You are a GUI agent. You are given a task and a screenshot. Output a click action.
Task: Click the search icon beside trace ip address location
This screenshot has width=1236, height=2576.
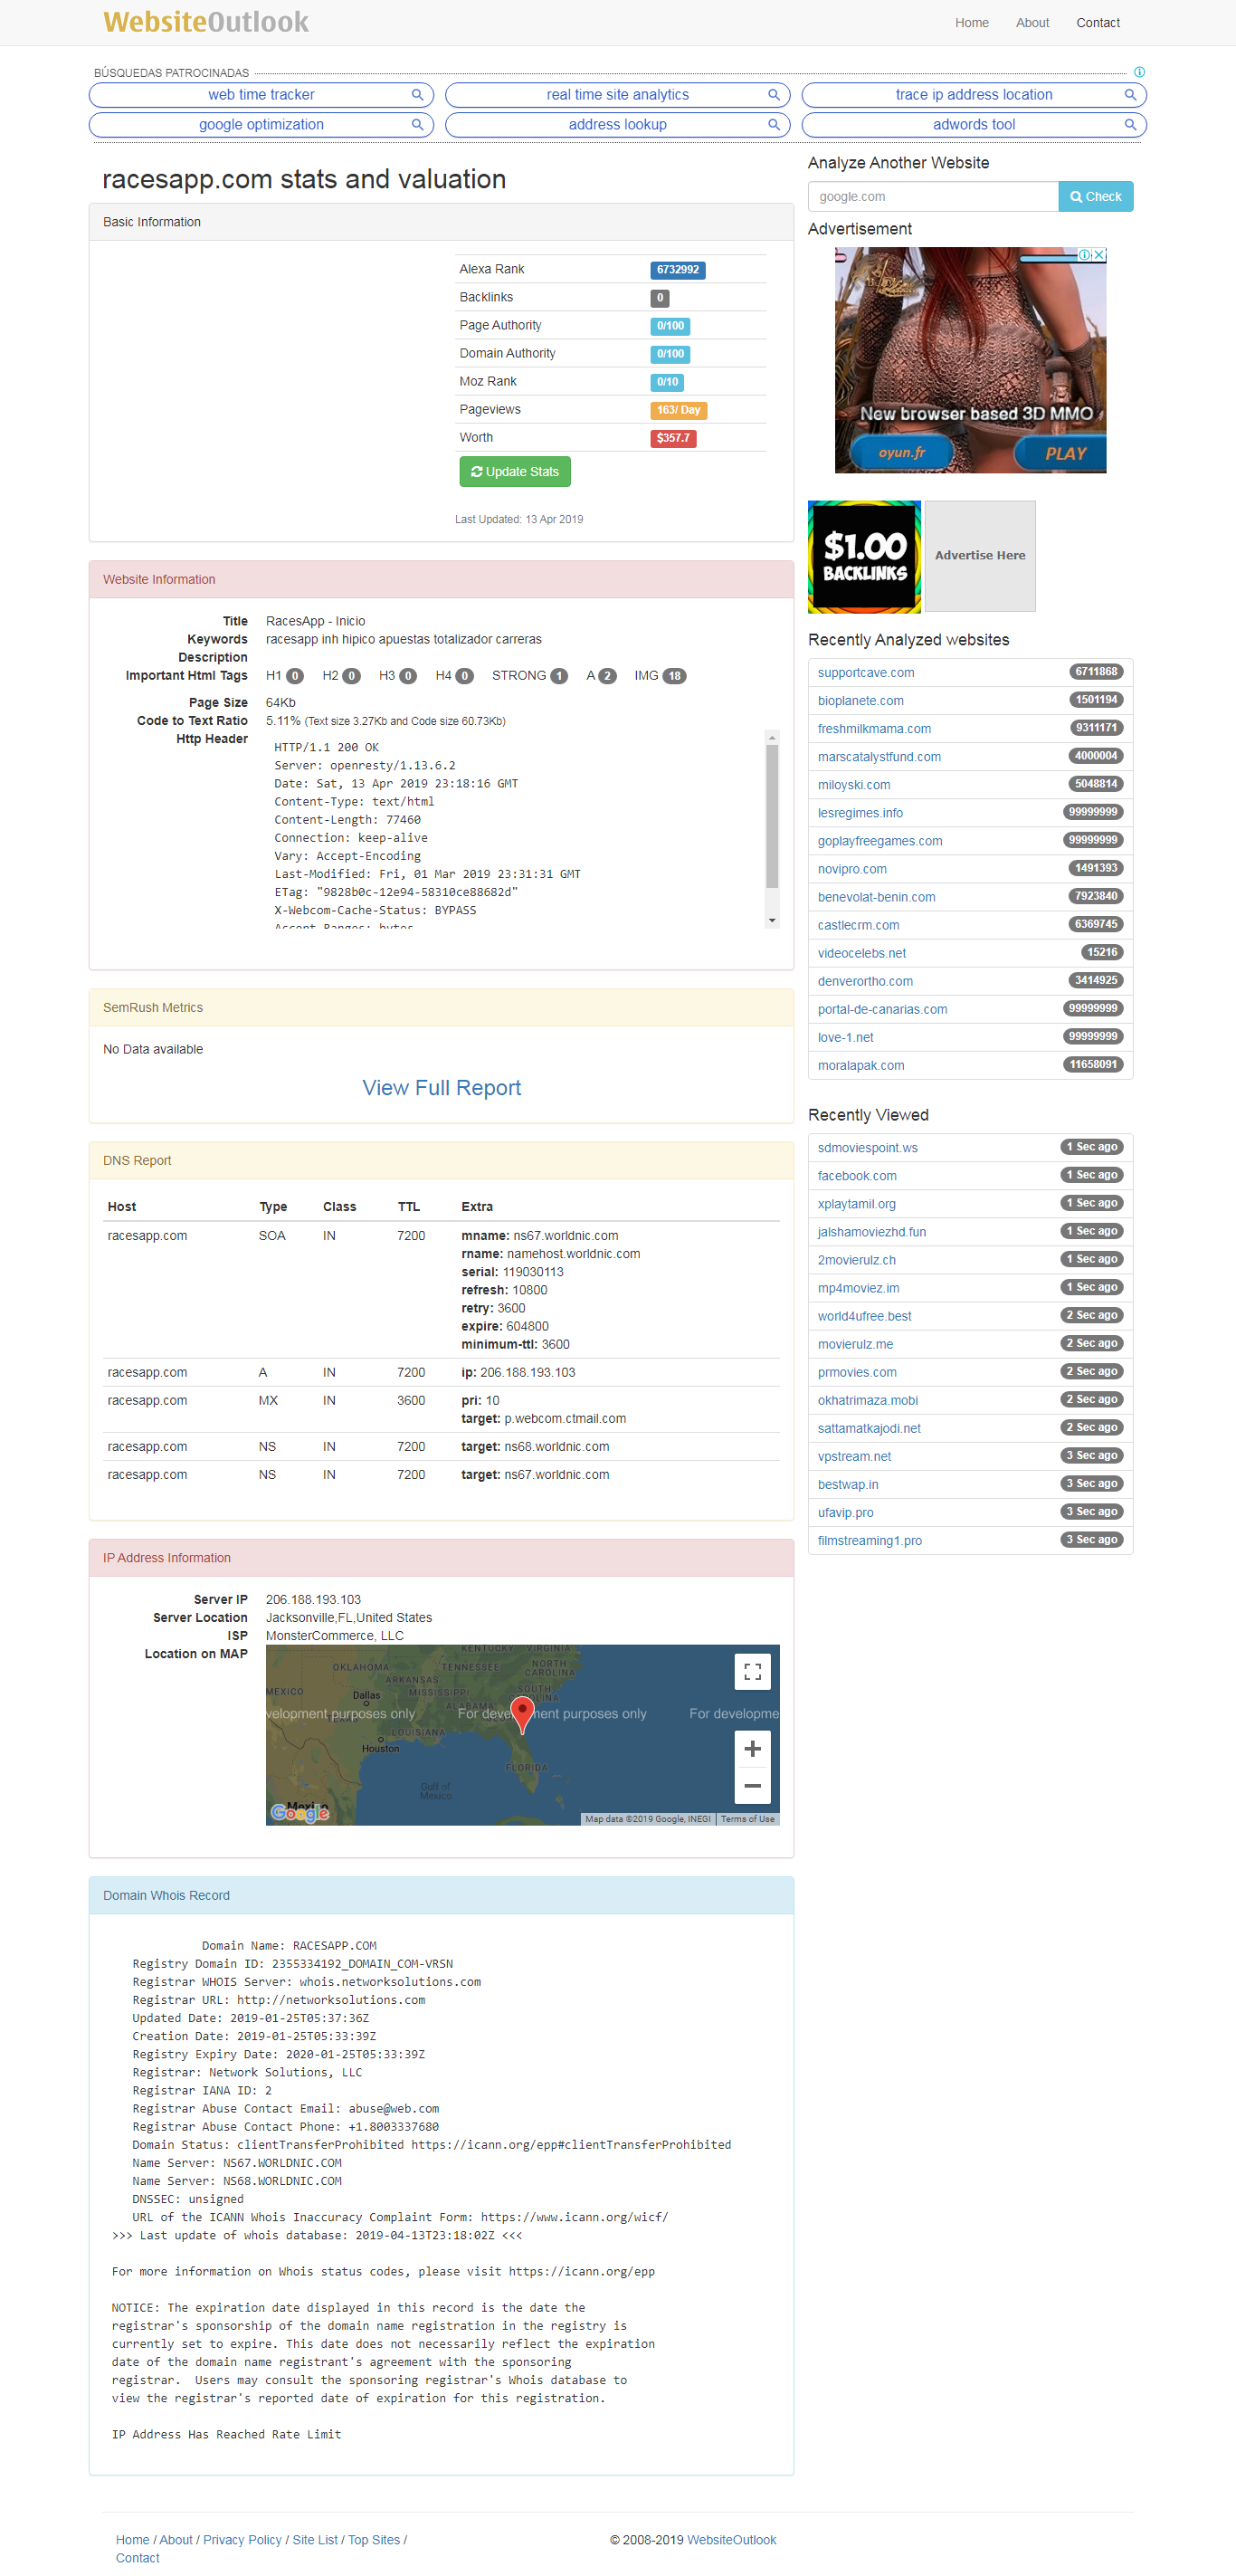[1130, 95]
